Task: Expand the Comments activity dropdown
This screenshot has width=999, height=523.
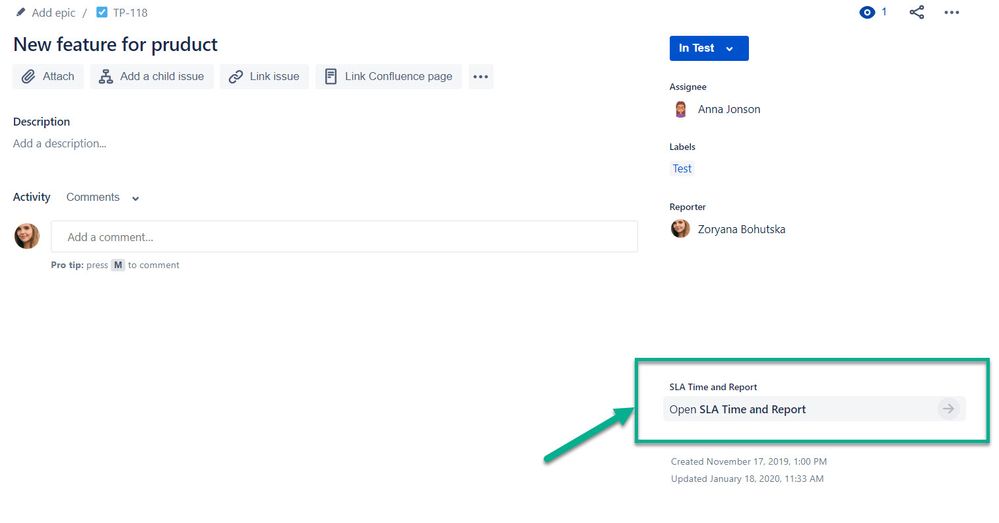Action: [103, 197]
